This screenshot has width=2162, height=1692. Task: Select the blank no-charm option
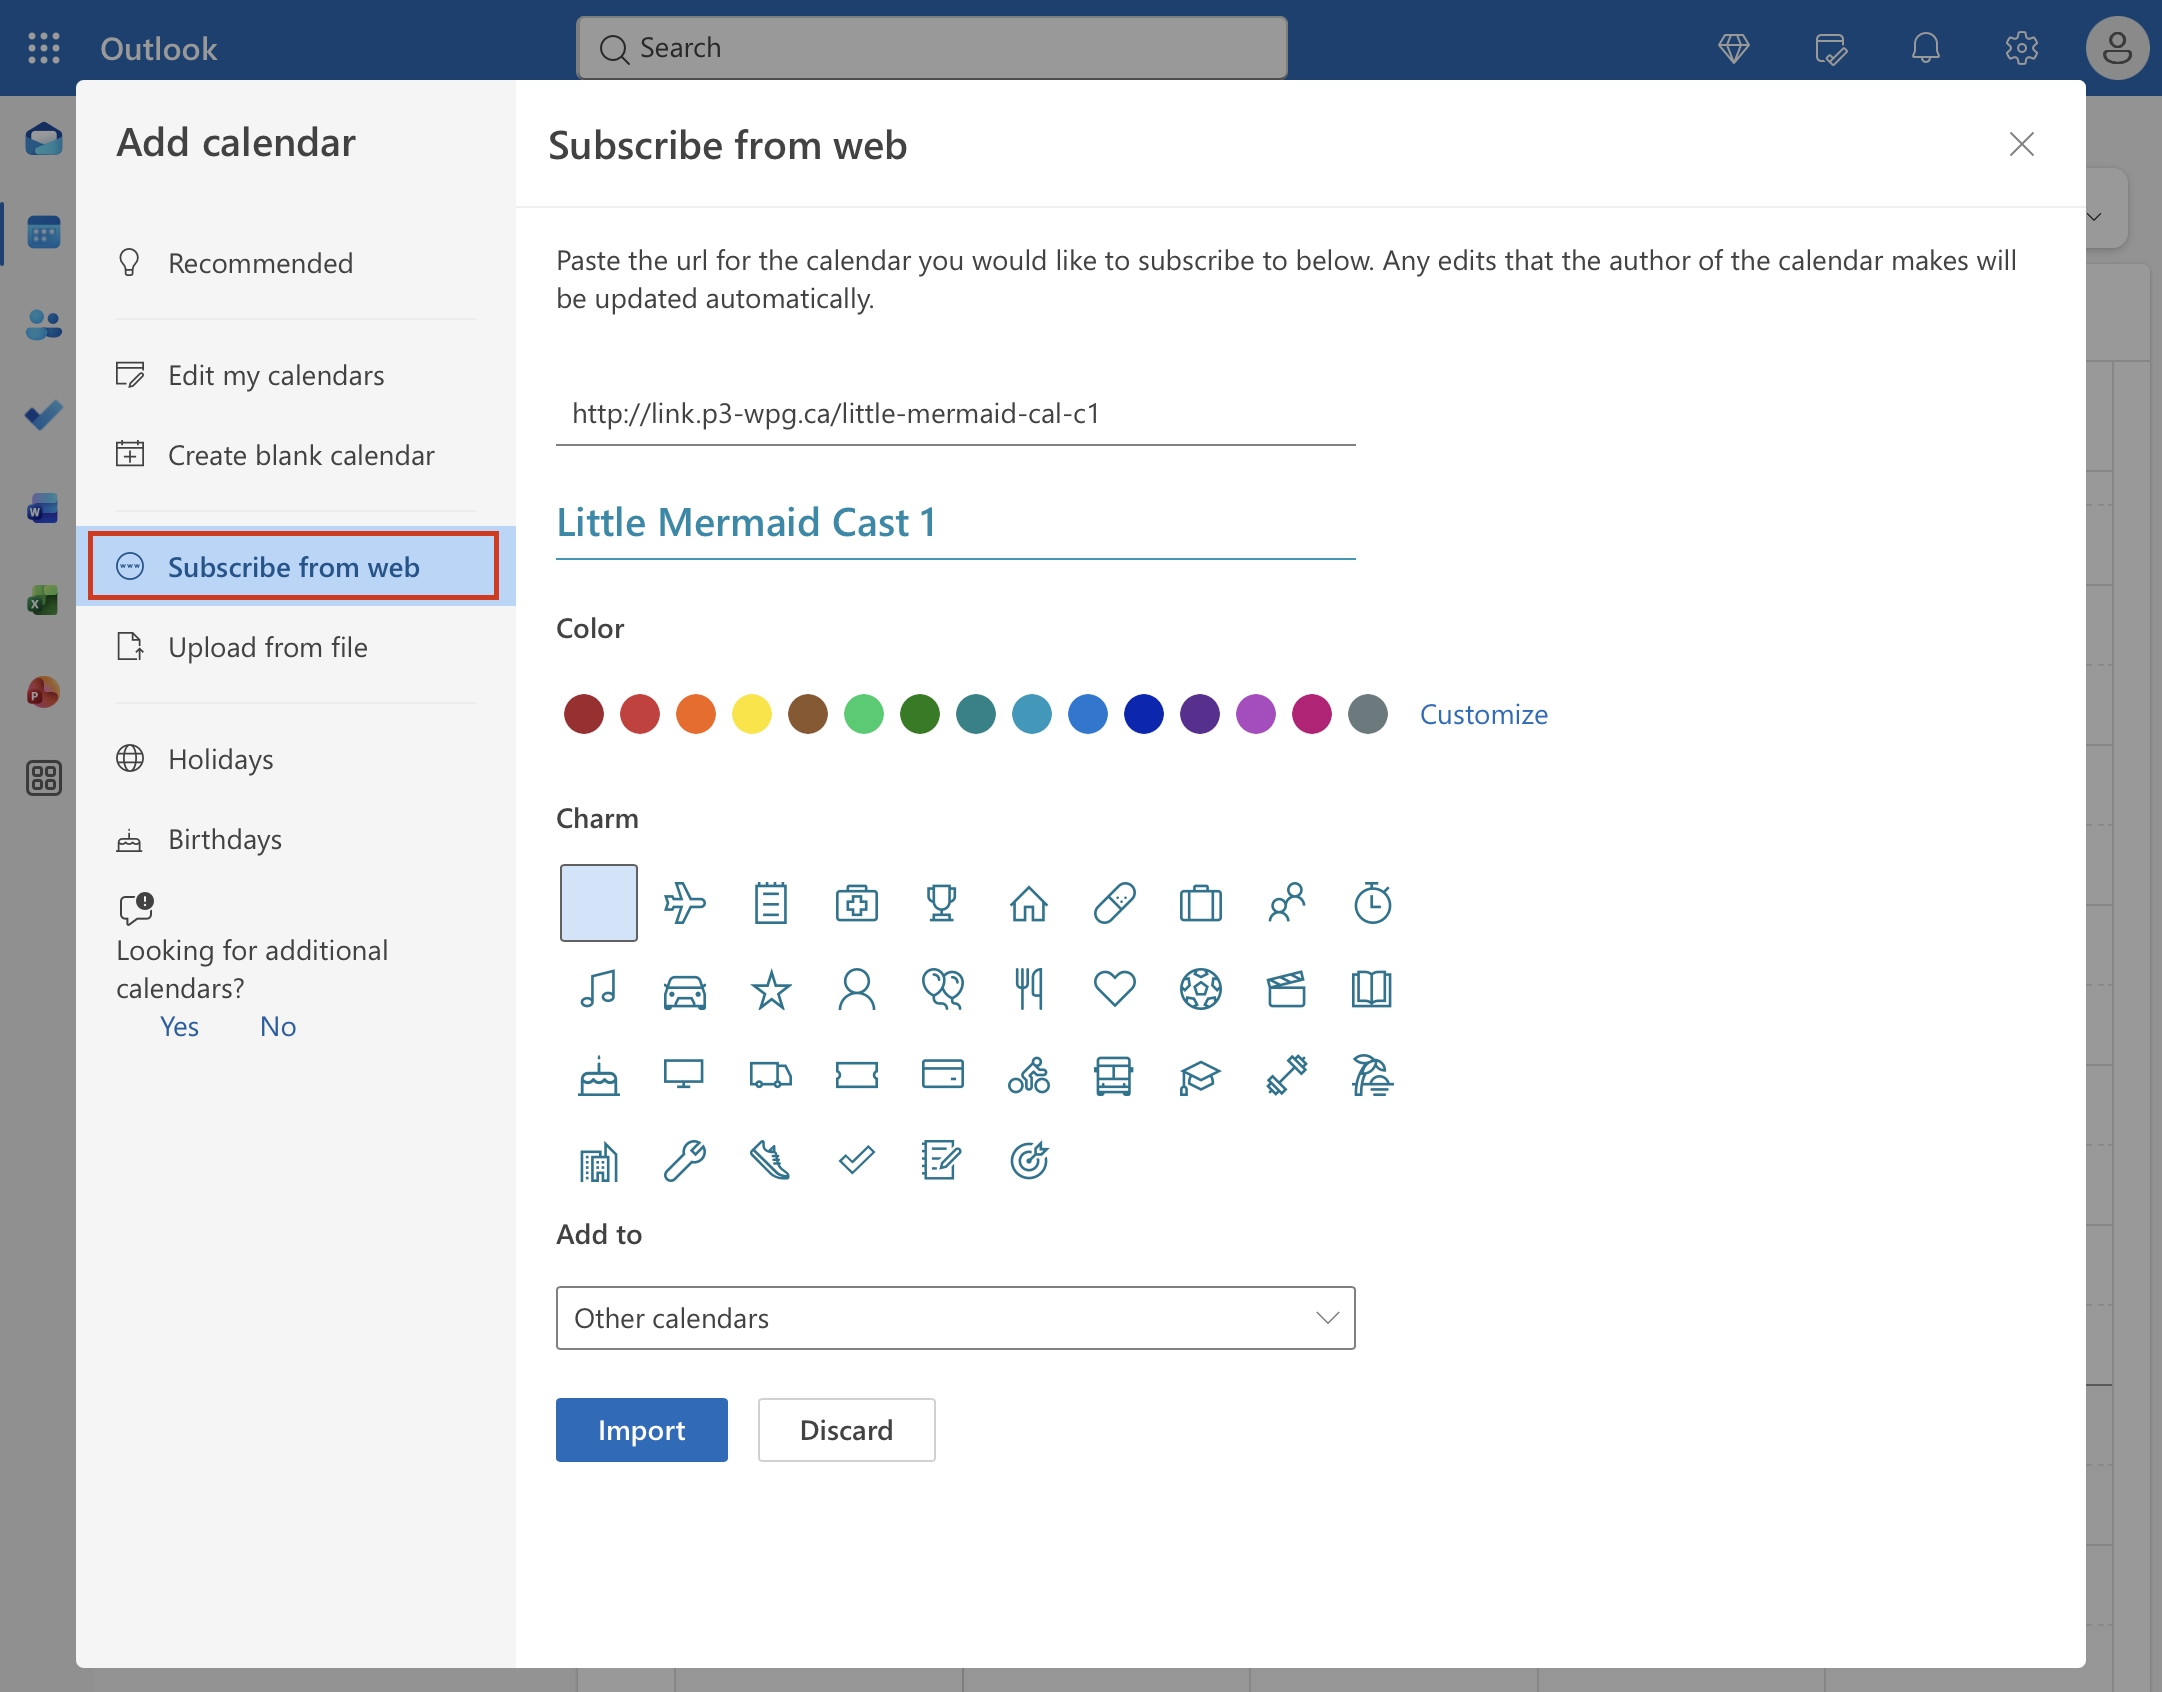pyautogui.click(x=599, y=903)
